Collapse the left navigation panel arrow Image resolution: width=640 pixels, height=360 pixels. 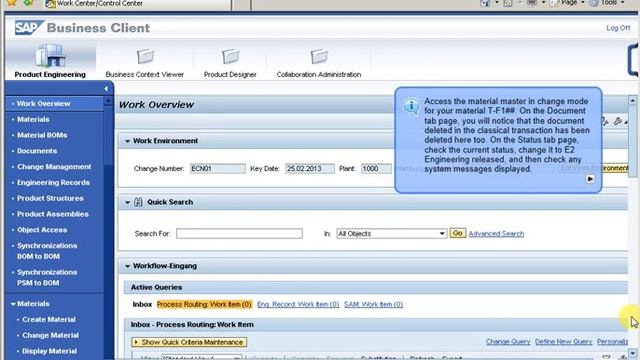pyautogui.click(x=106, y=89)
